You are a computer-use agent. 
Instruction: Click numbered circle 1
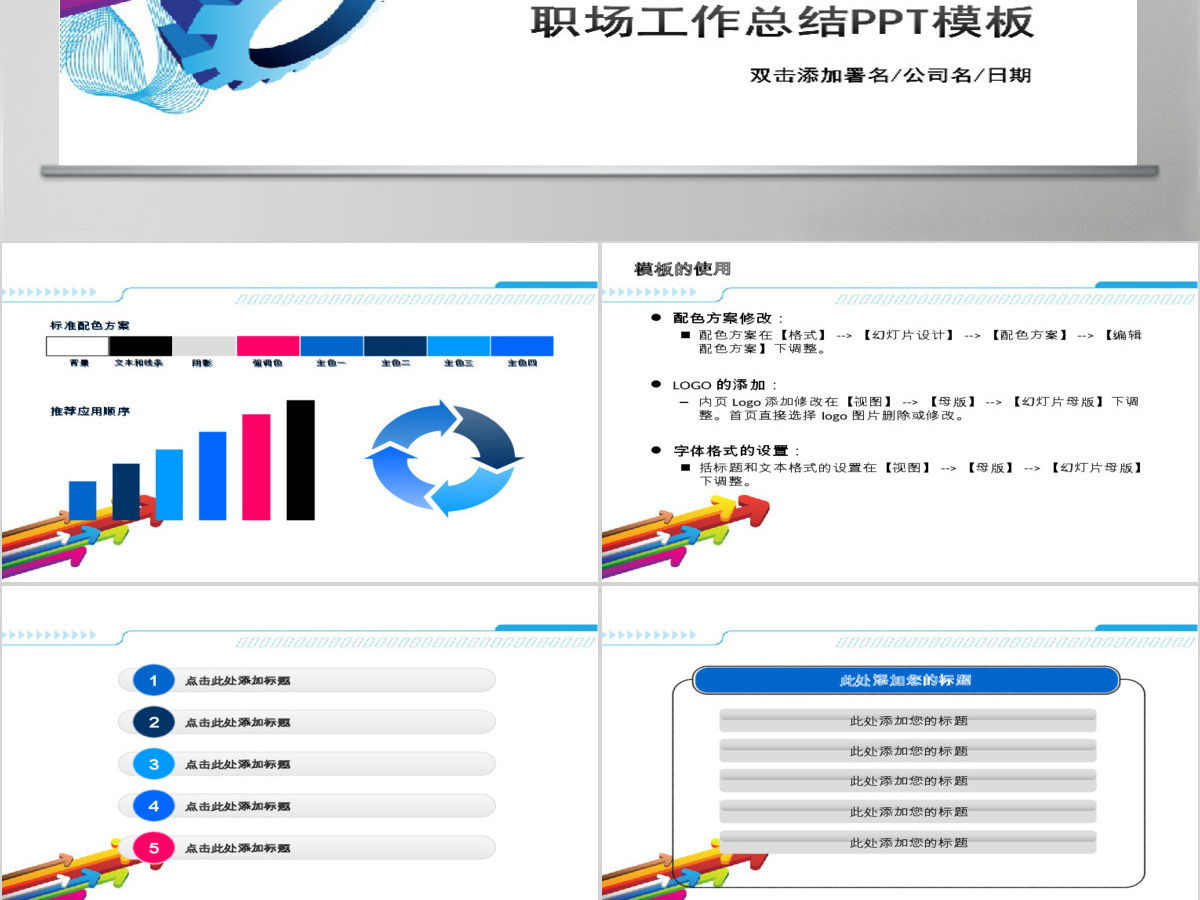coord(153,680)
